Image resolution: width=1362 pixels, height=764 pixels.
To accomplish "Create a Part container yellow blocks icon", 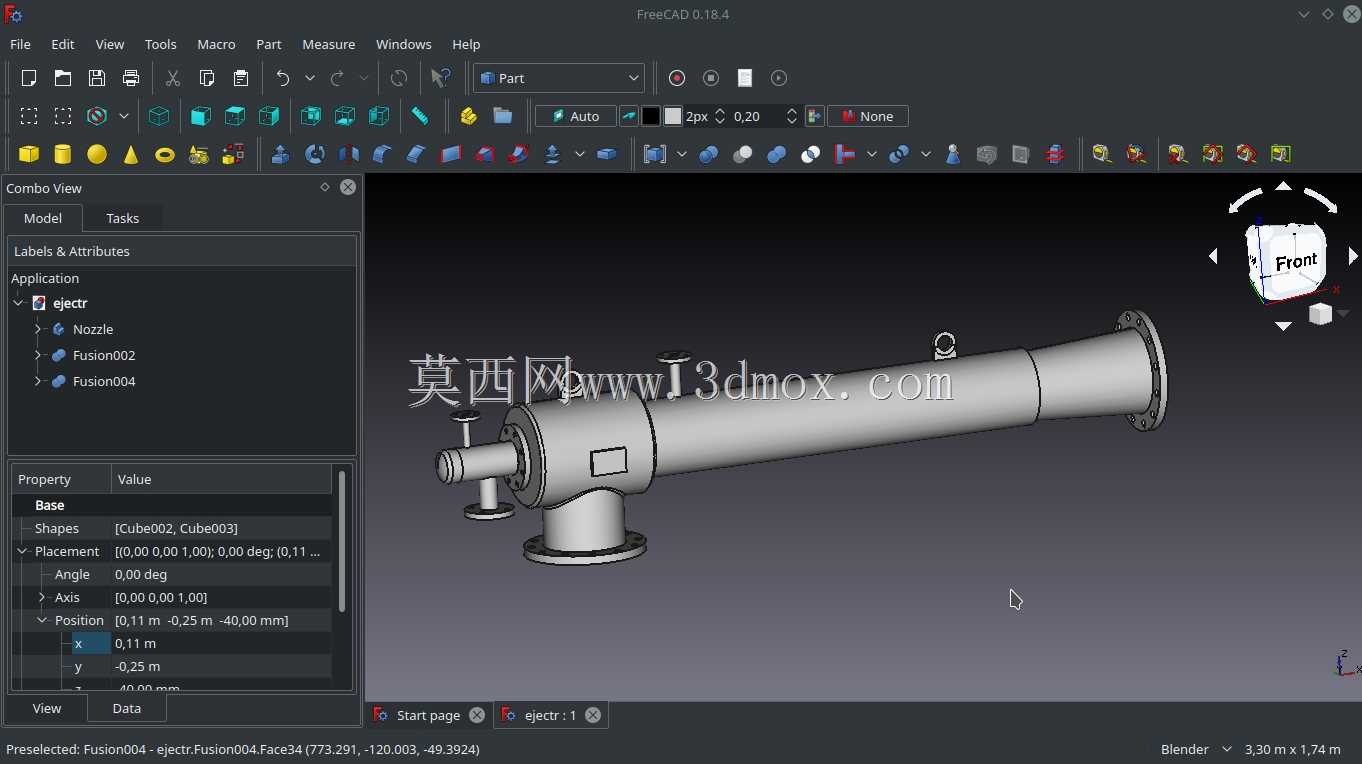I will point(468,116).
